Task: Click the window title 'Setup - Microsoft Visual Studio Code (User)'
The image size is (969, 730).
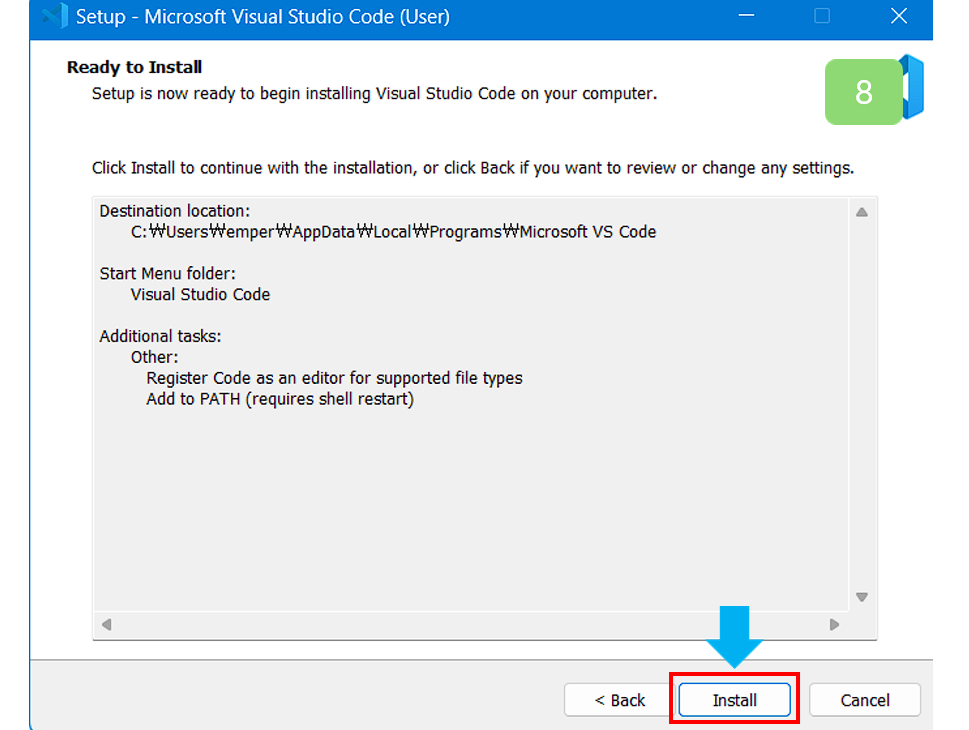Action: [263, 17]
